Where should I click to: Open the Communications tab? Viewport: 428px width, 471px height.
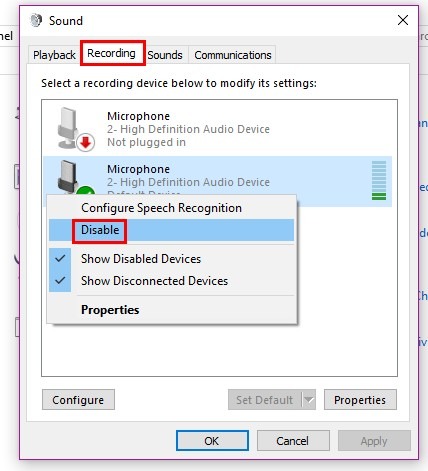pyautogui.click(x=233, y=55)
